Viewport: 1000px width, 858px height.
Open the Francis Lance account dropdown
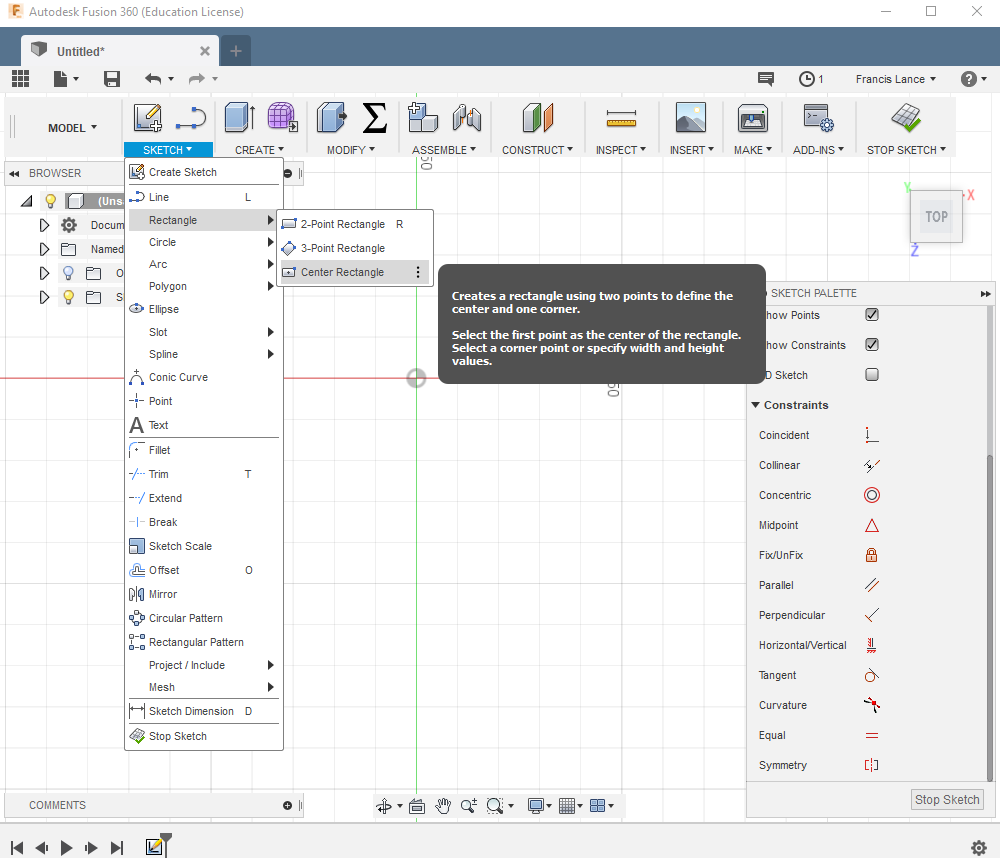pyautogui.click(x=895, y=79)
